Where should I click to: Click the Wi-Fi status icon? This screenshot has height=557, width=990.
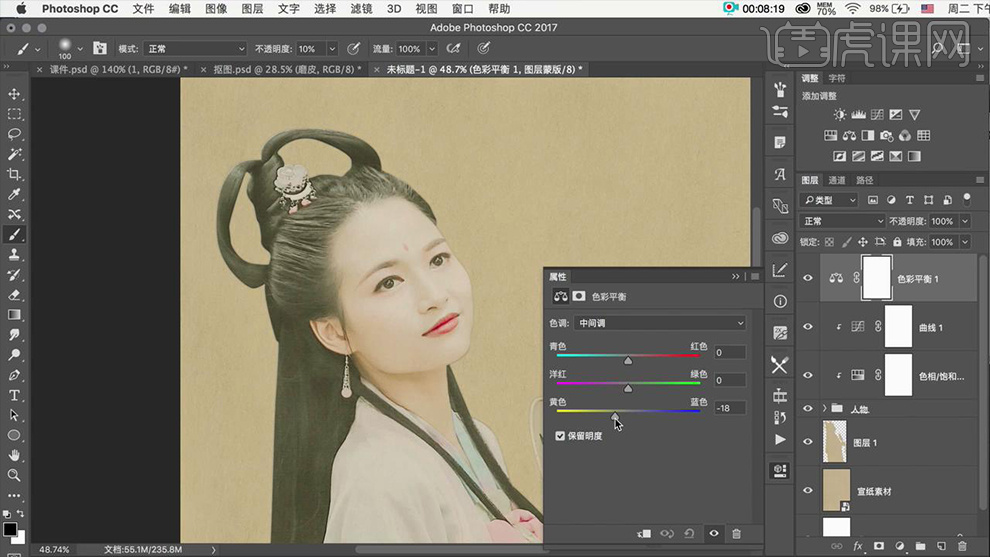(x=852, y=9)
